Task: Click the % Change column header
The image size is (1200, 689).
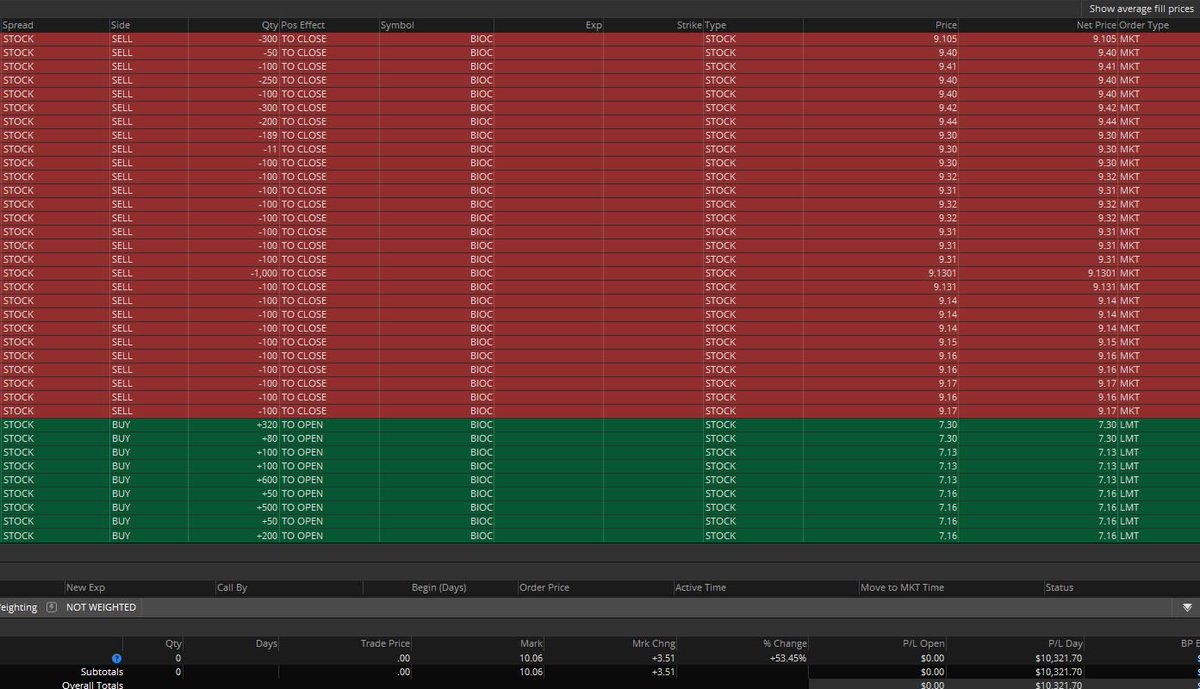Action: [785, 644]
